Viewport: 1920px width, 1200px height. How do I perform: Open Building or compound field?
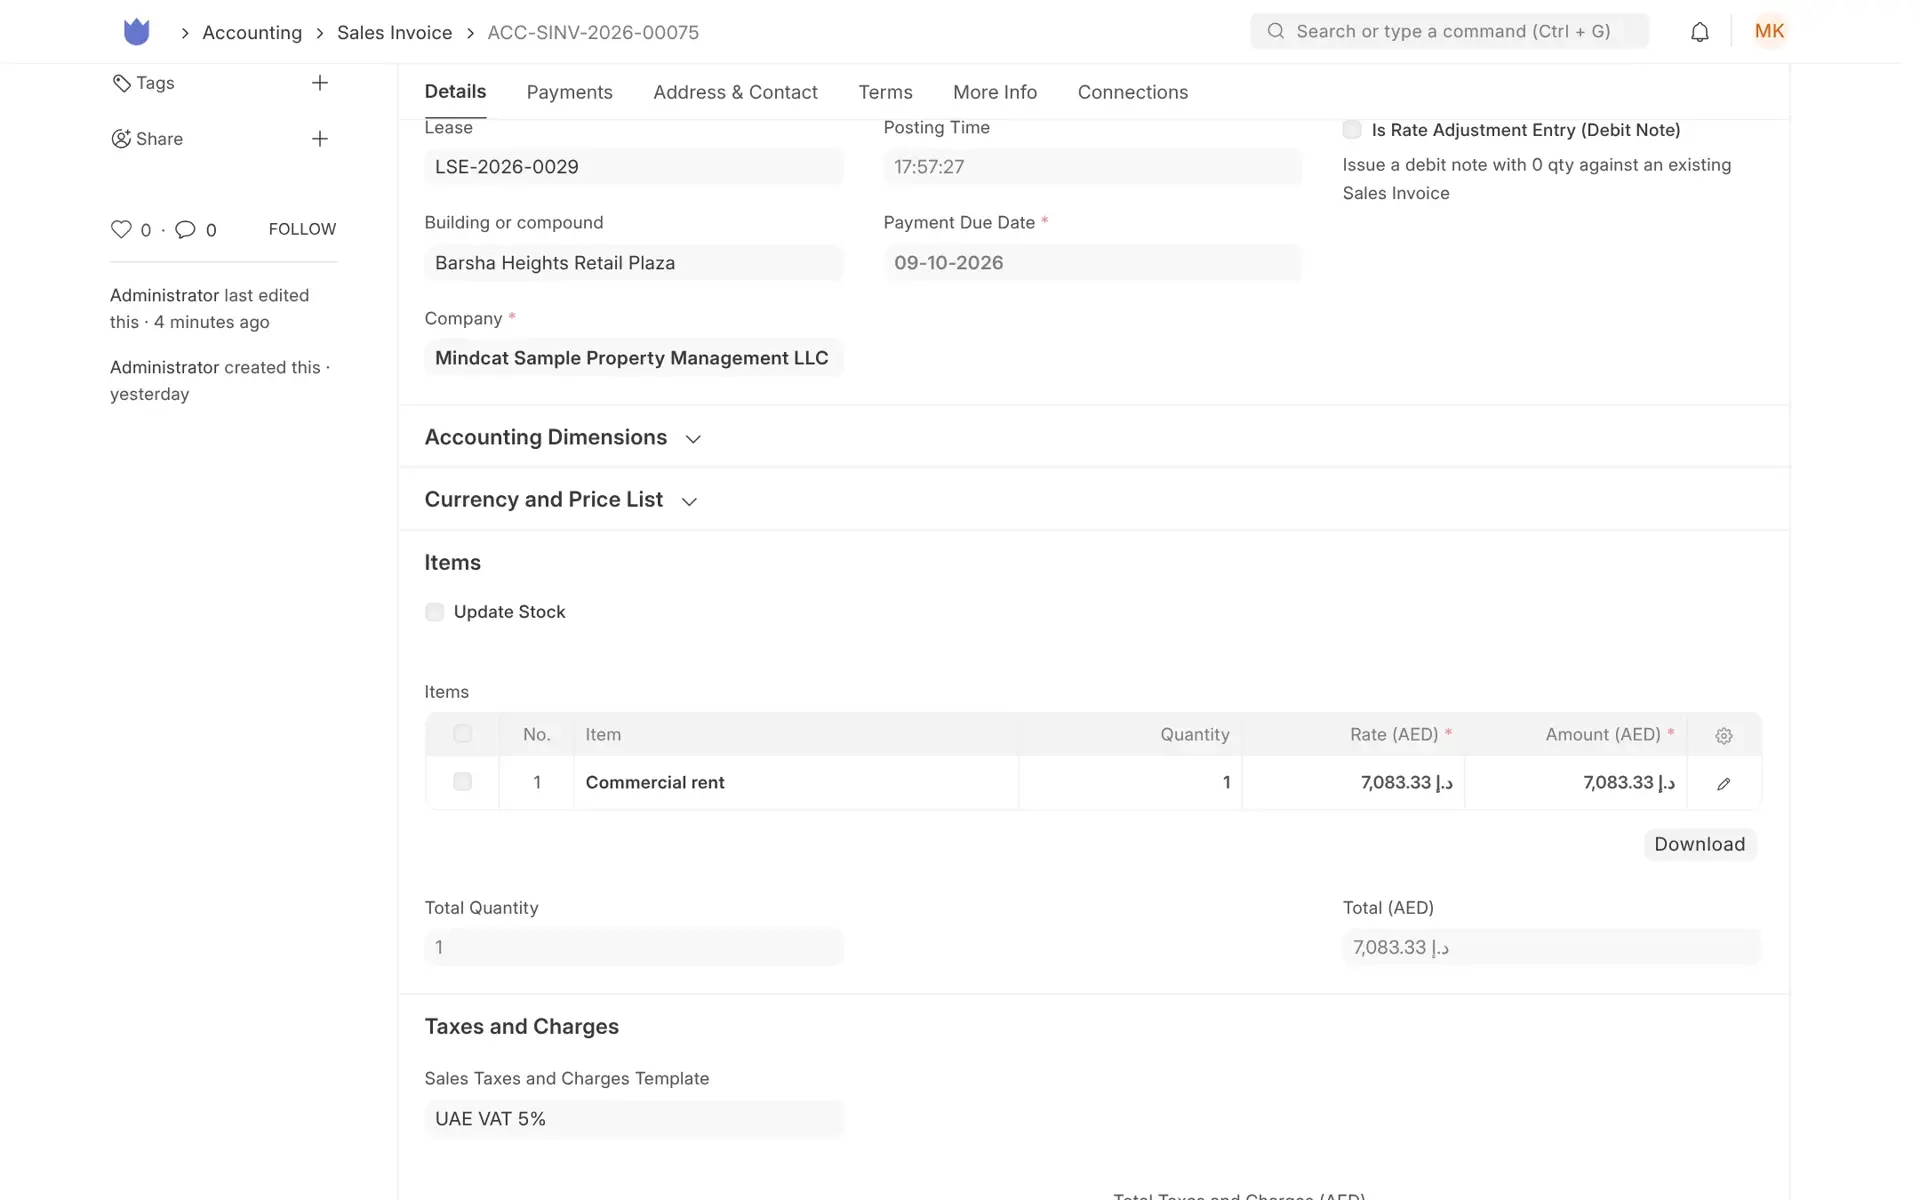634,263
